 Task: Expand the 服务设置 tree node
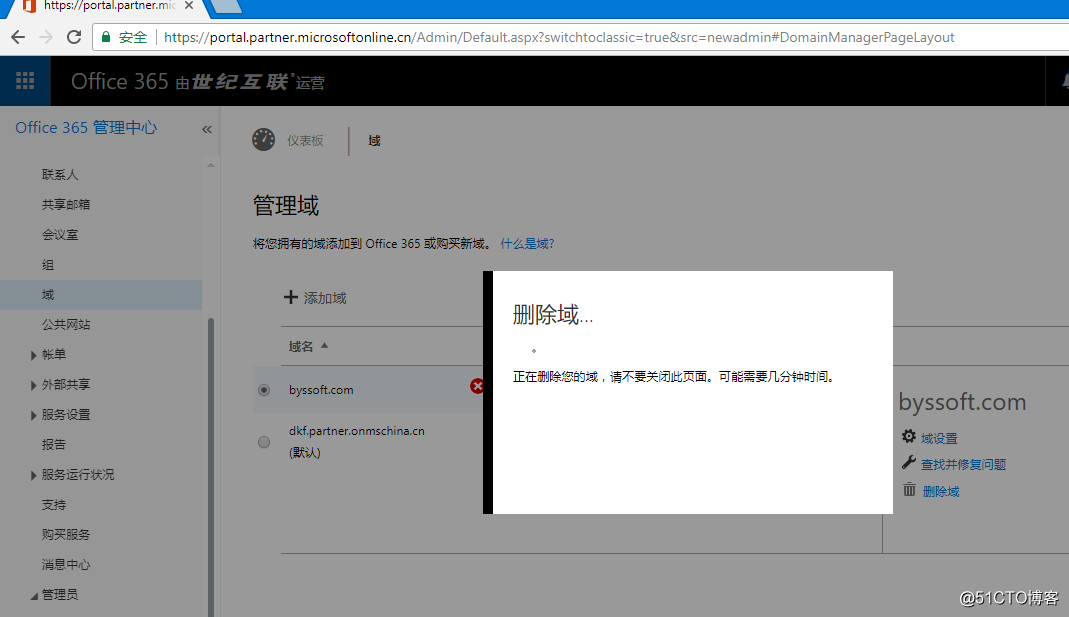(33, 415)
